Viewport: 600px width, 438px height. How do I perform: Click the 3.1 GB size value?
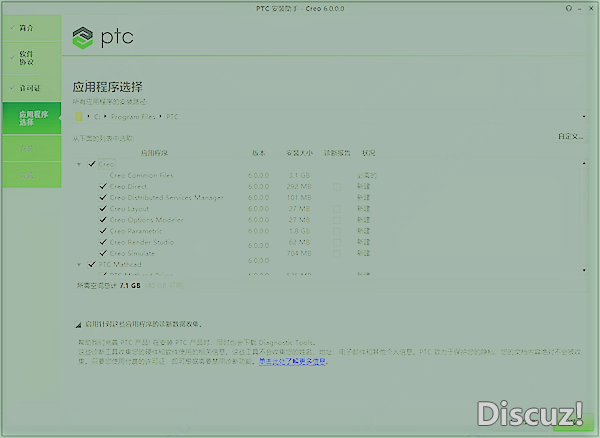[x=299, y=175]
